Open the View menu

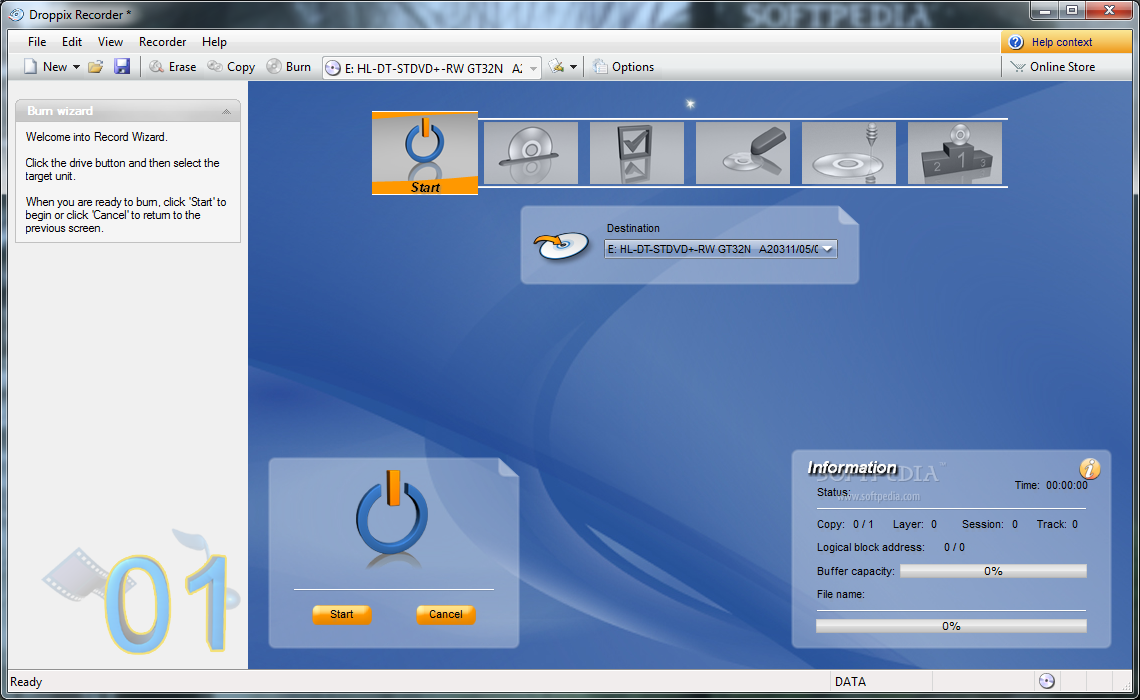click(111, 42)
